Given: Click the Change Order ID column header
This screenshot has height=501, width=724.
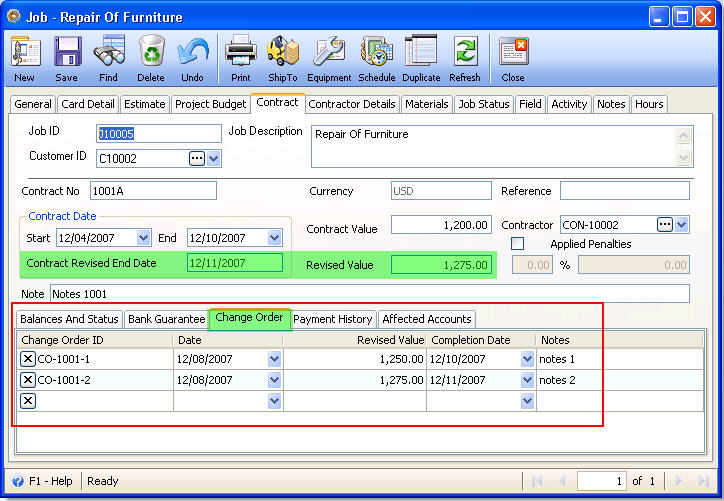Looking at the screenshot, I should click(x=95, y=340).
